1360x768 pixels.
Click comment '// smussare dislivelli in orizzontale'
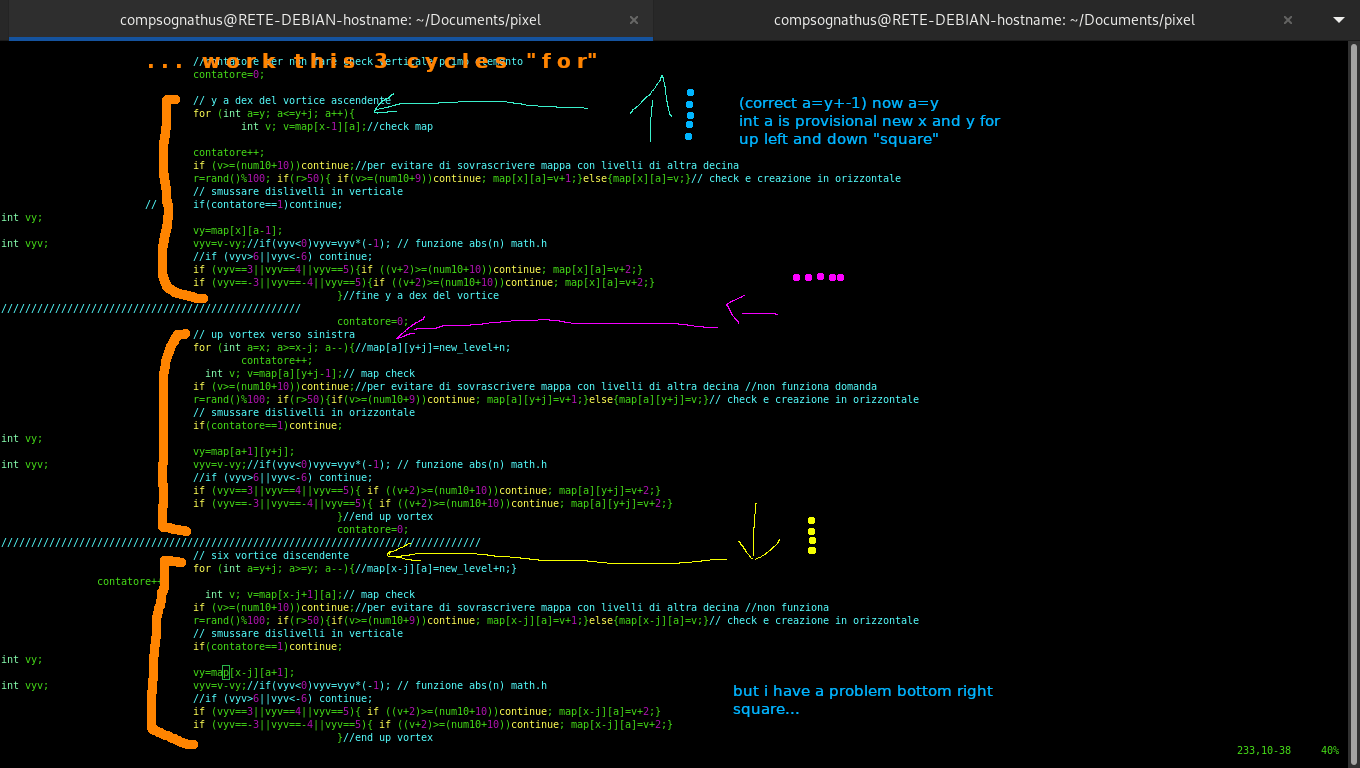(304, 413)
